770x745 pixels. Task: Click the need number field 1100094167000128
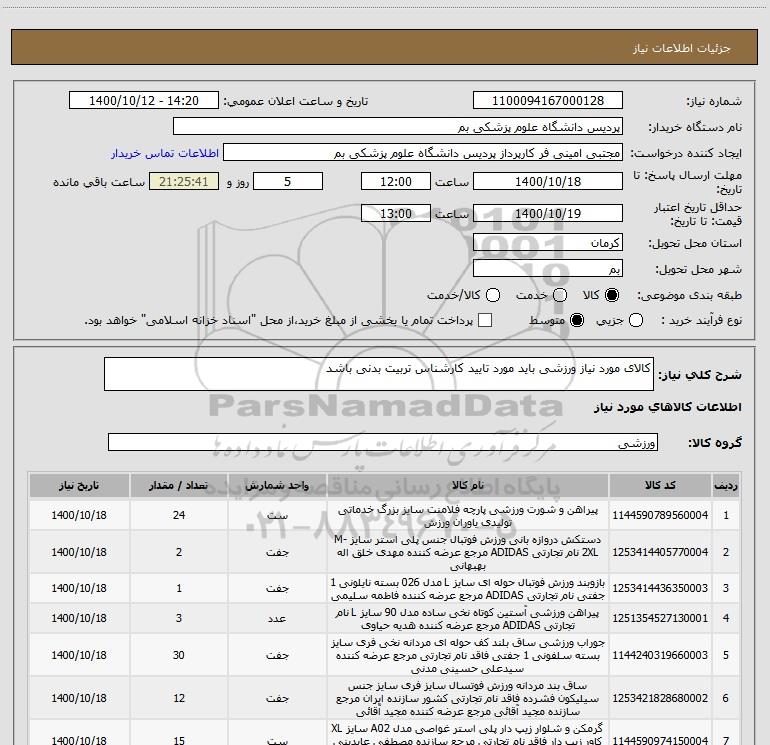click(x=548, y=101)
